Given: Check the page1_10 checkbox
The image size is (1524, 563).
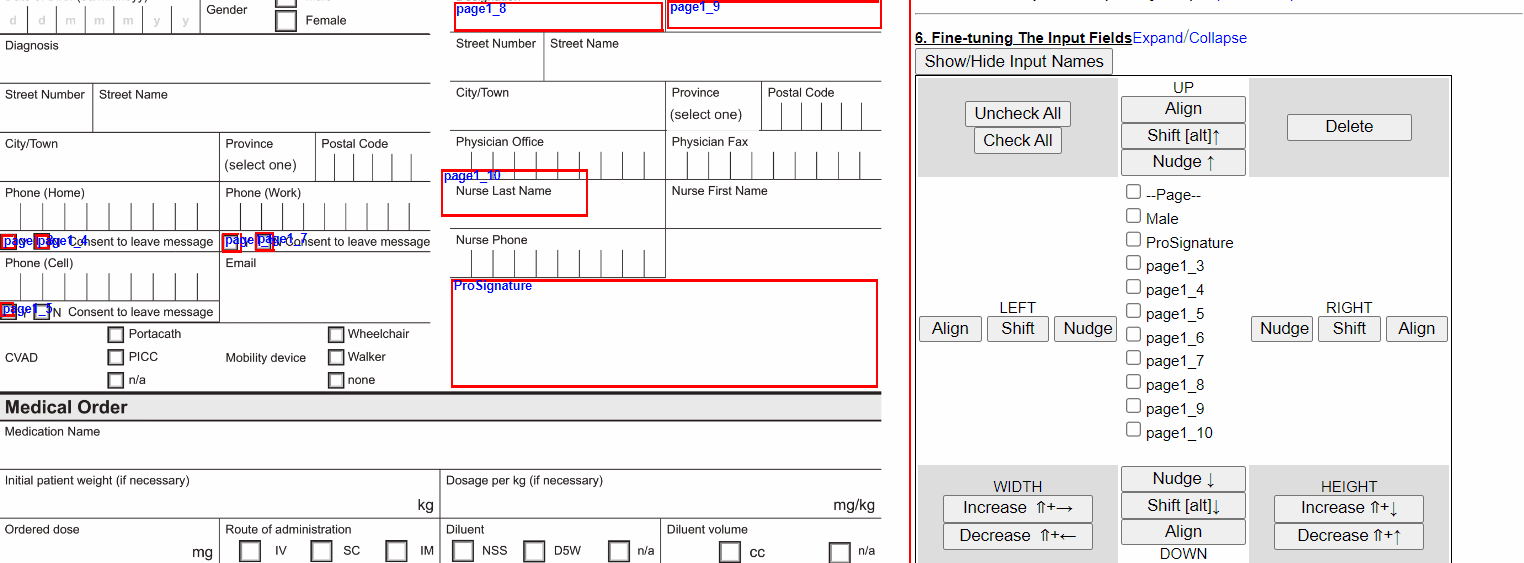Looking at the screenshot, I should pos(1133,430).
